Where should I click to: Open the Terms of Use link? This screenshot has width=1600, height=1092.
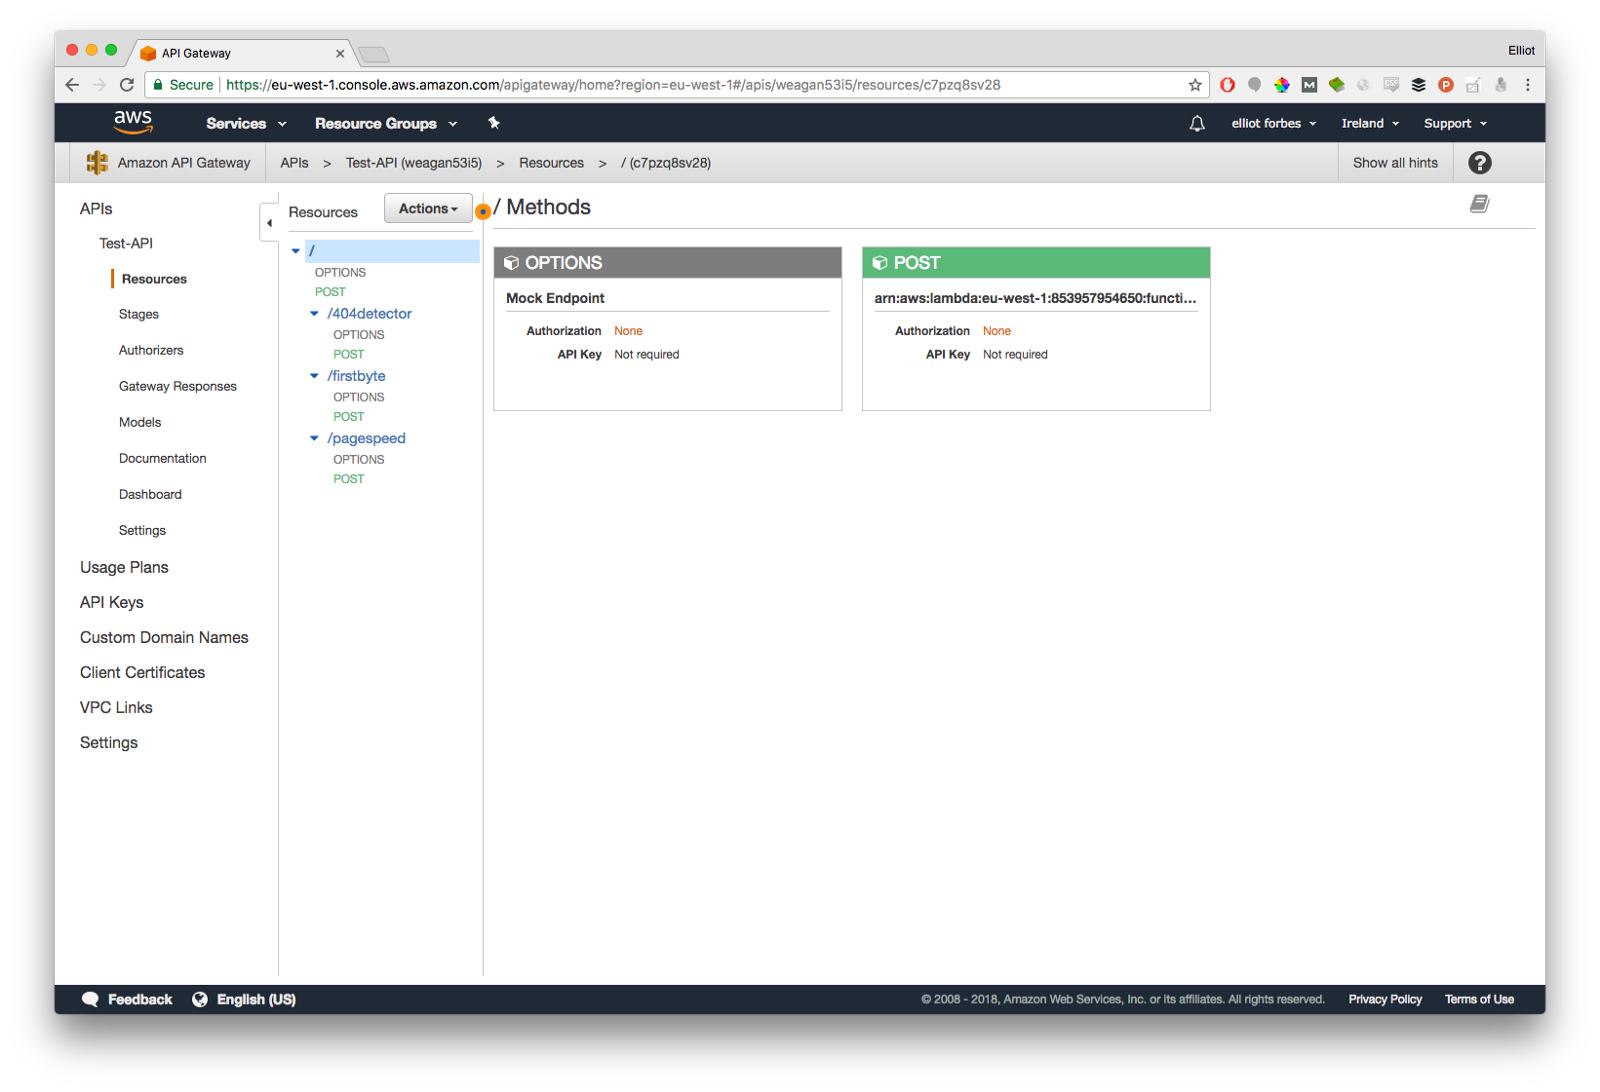(x=1479, y=999)
